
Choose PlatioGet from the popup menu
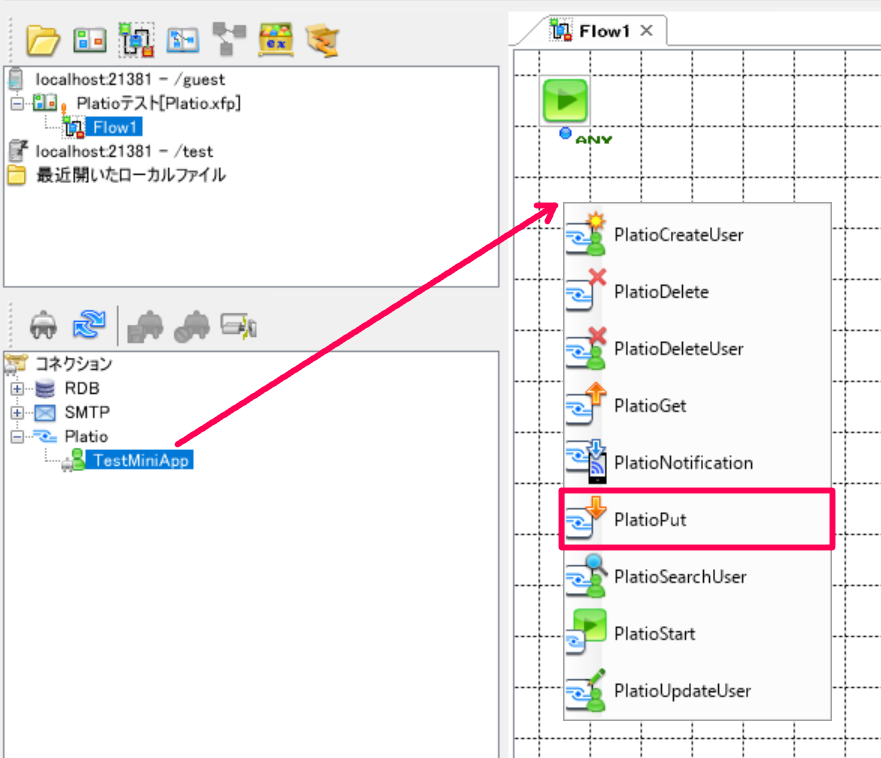point(697,405)
